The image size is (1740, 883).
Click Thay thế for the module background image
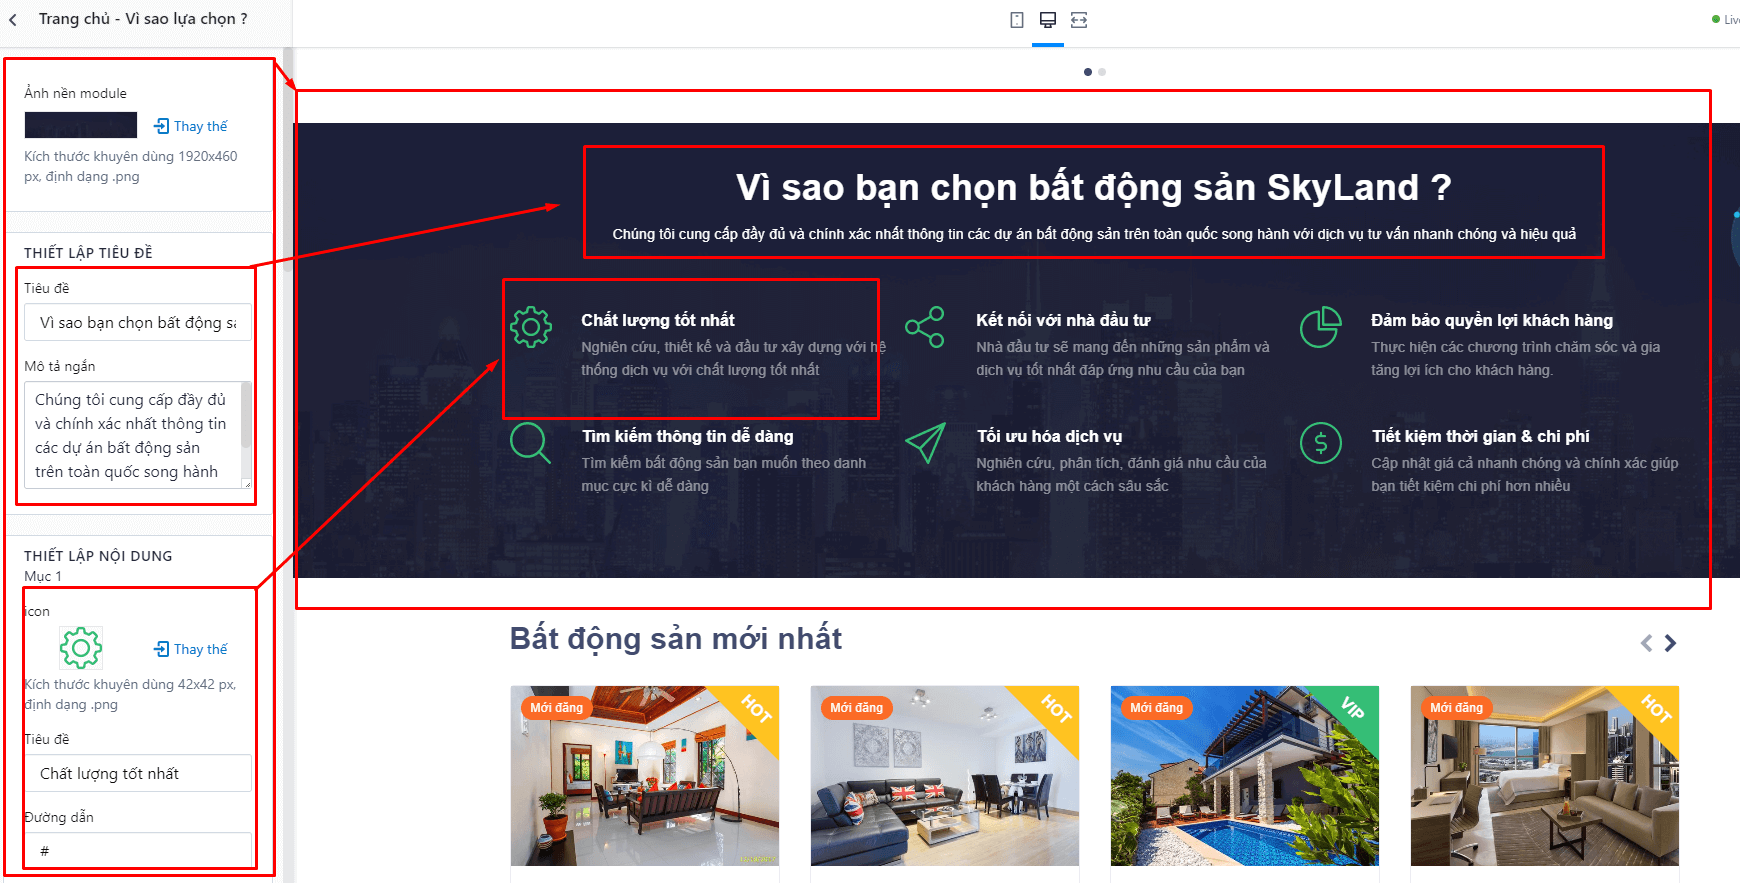click(x=191, y=126)
